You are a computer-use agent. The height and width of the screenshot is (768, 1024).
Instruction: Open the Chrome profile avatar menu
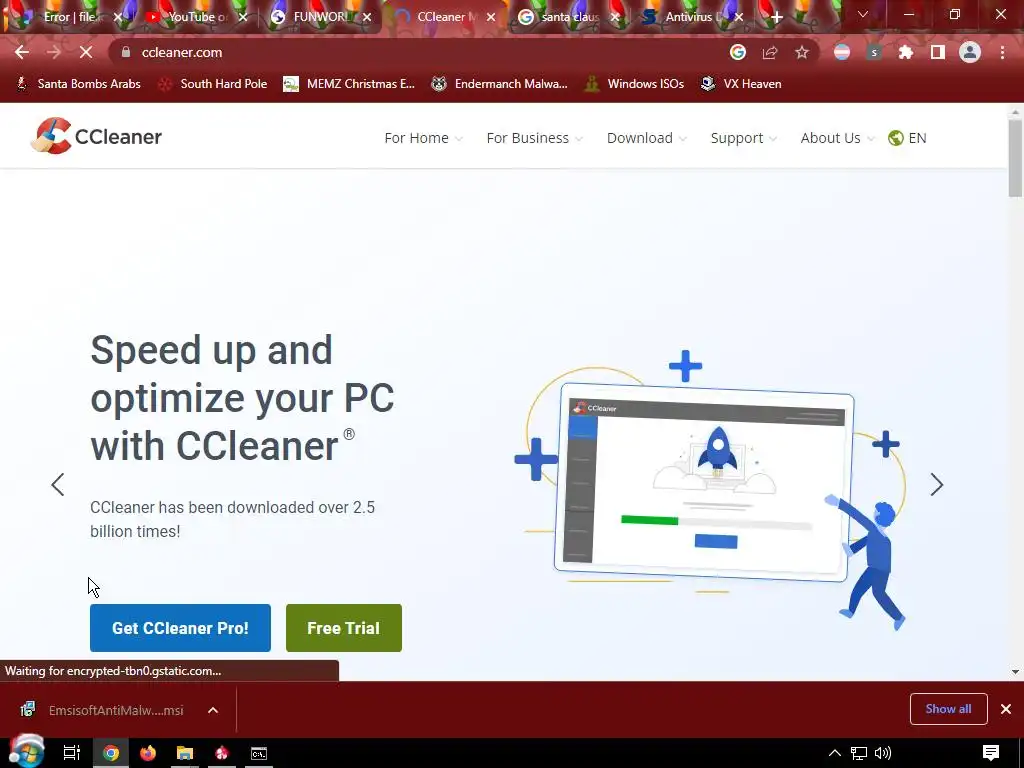pos(970,52)
